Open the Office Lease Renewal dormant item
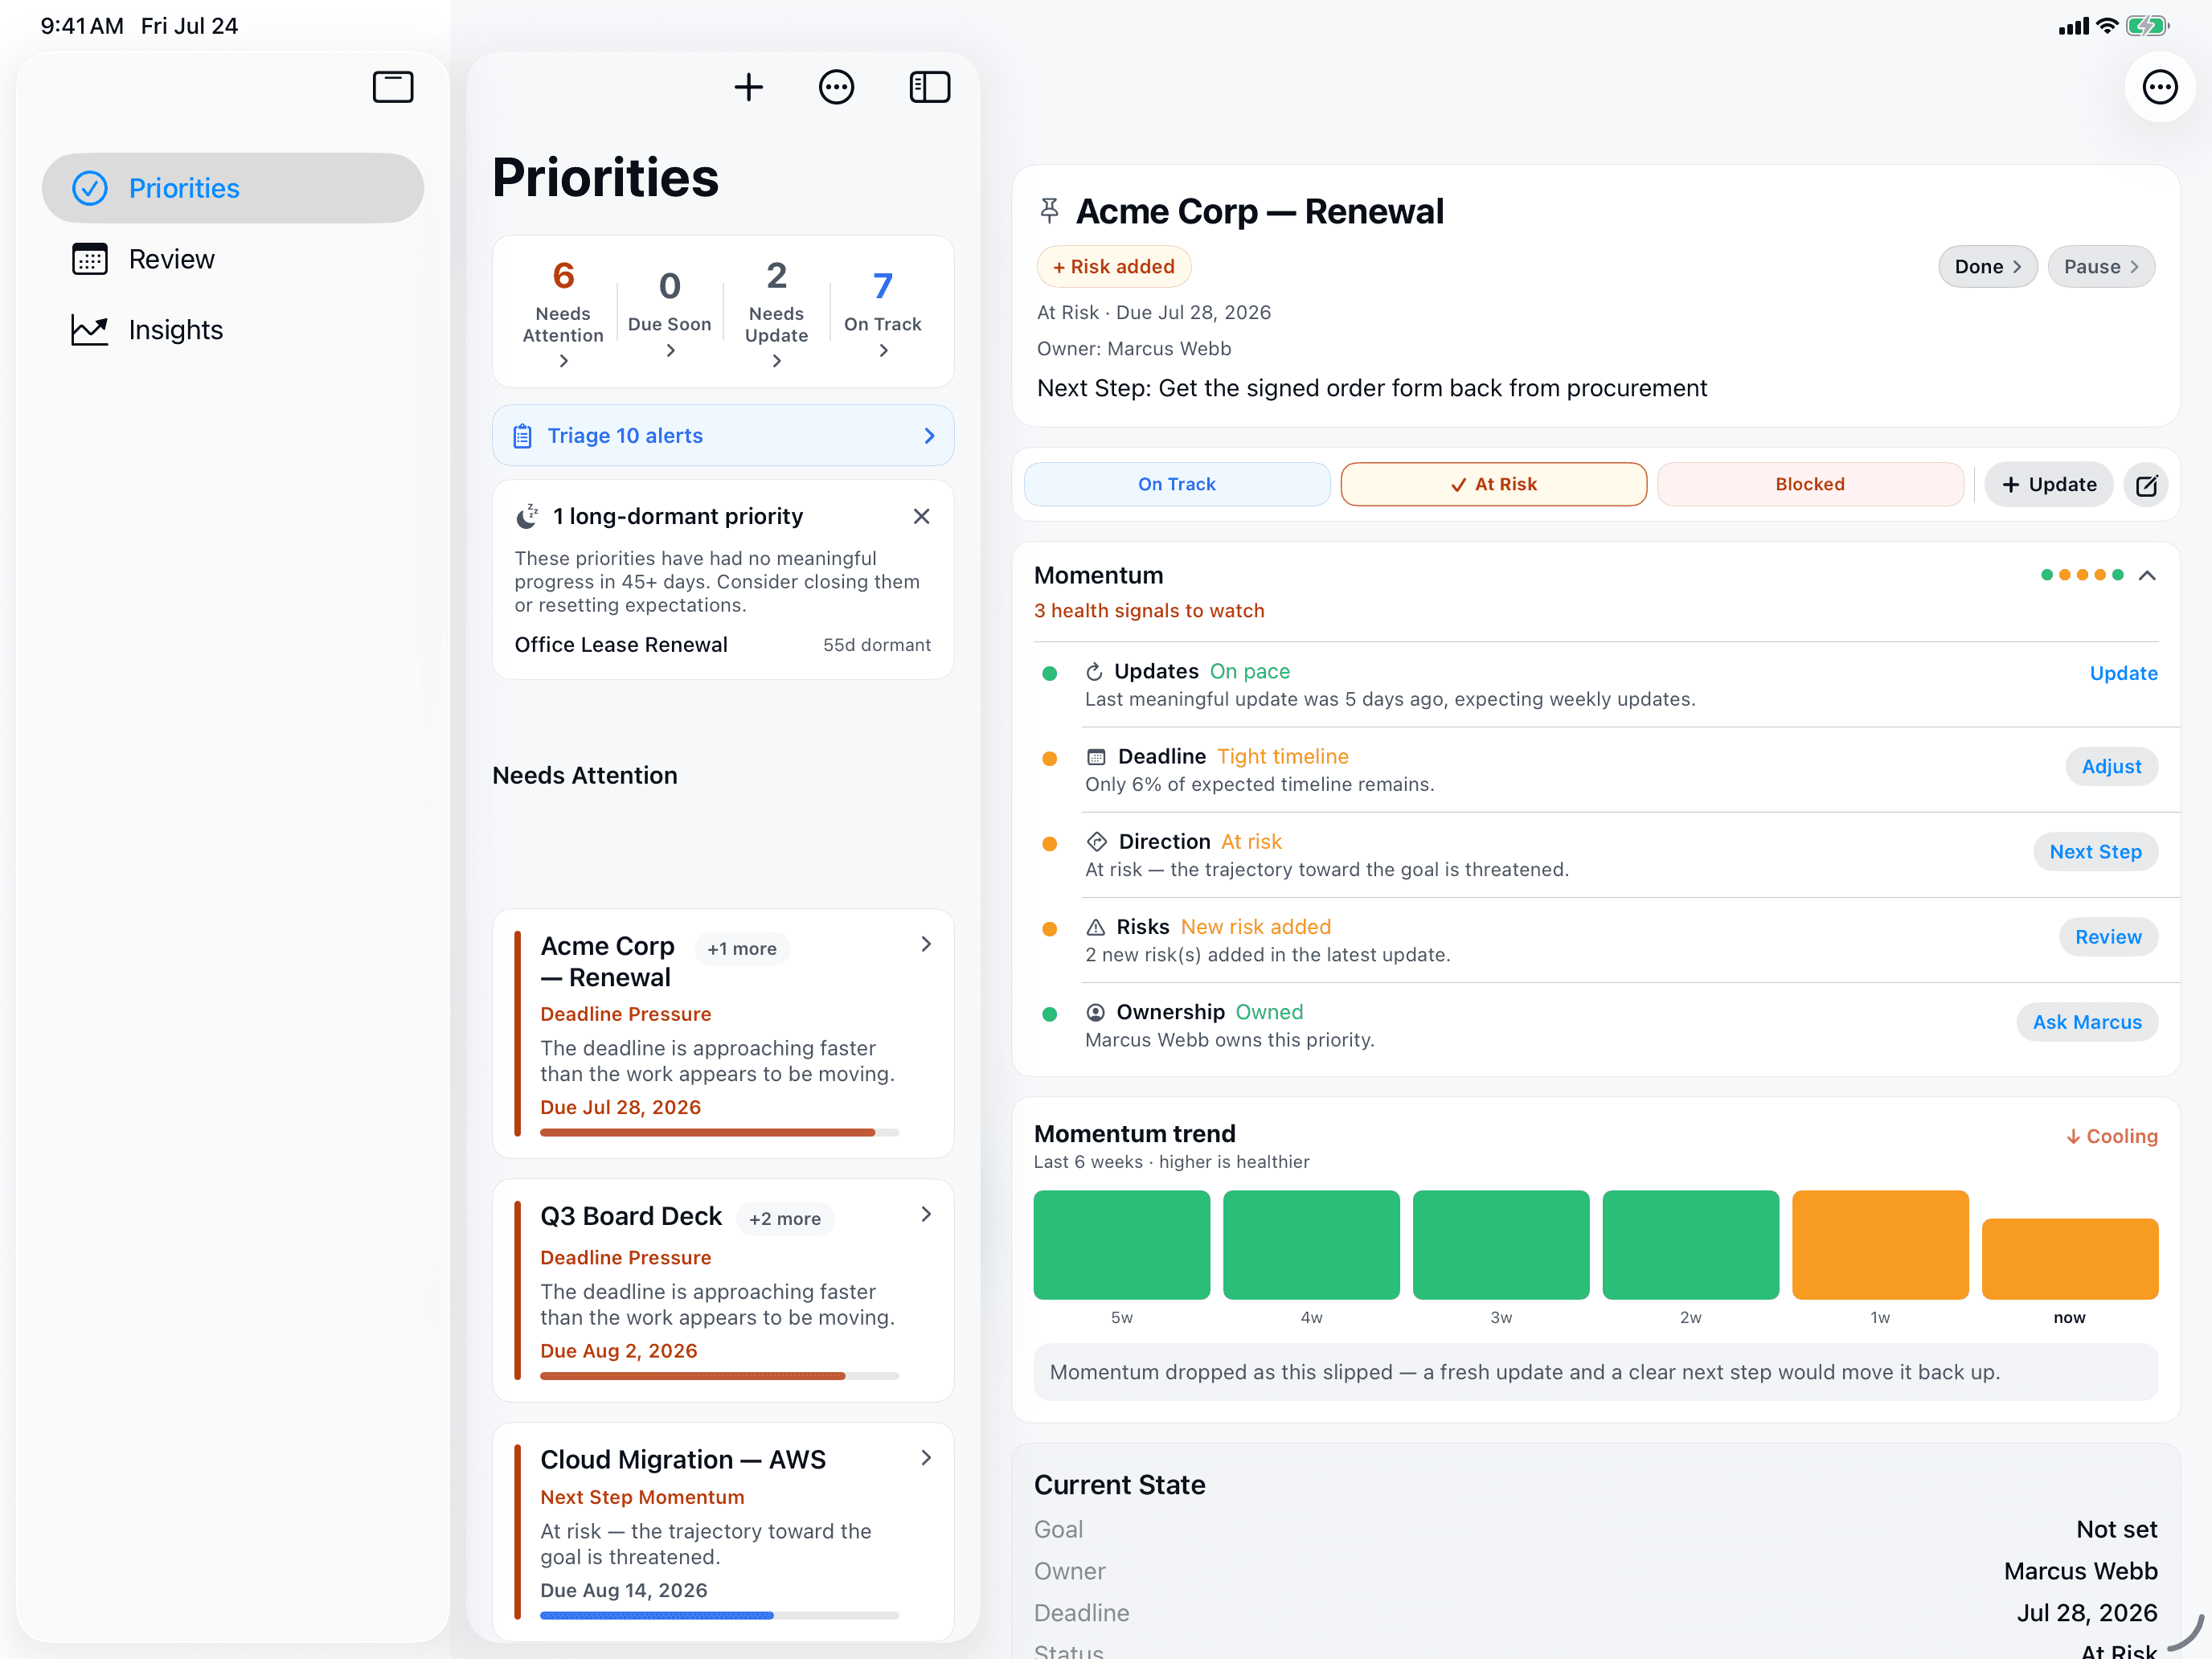This screenshot has width=2212, height=1659. (x=722, y=645)
